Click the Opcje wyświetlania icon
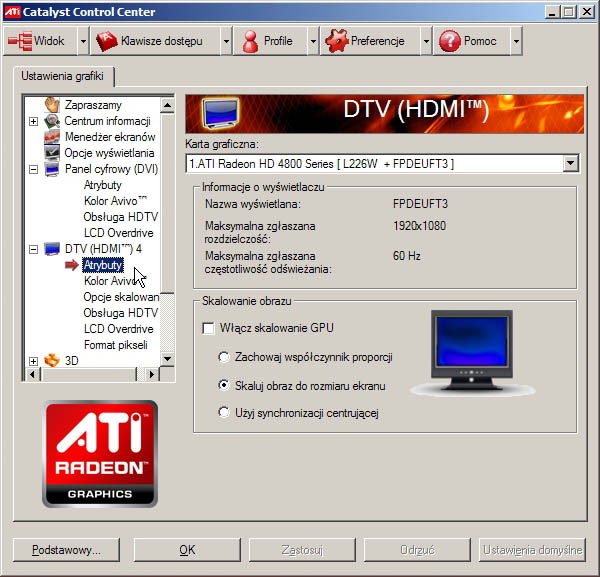The height and width of the screenshot is (577, 600). [x=52, y=153]
